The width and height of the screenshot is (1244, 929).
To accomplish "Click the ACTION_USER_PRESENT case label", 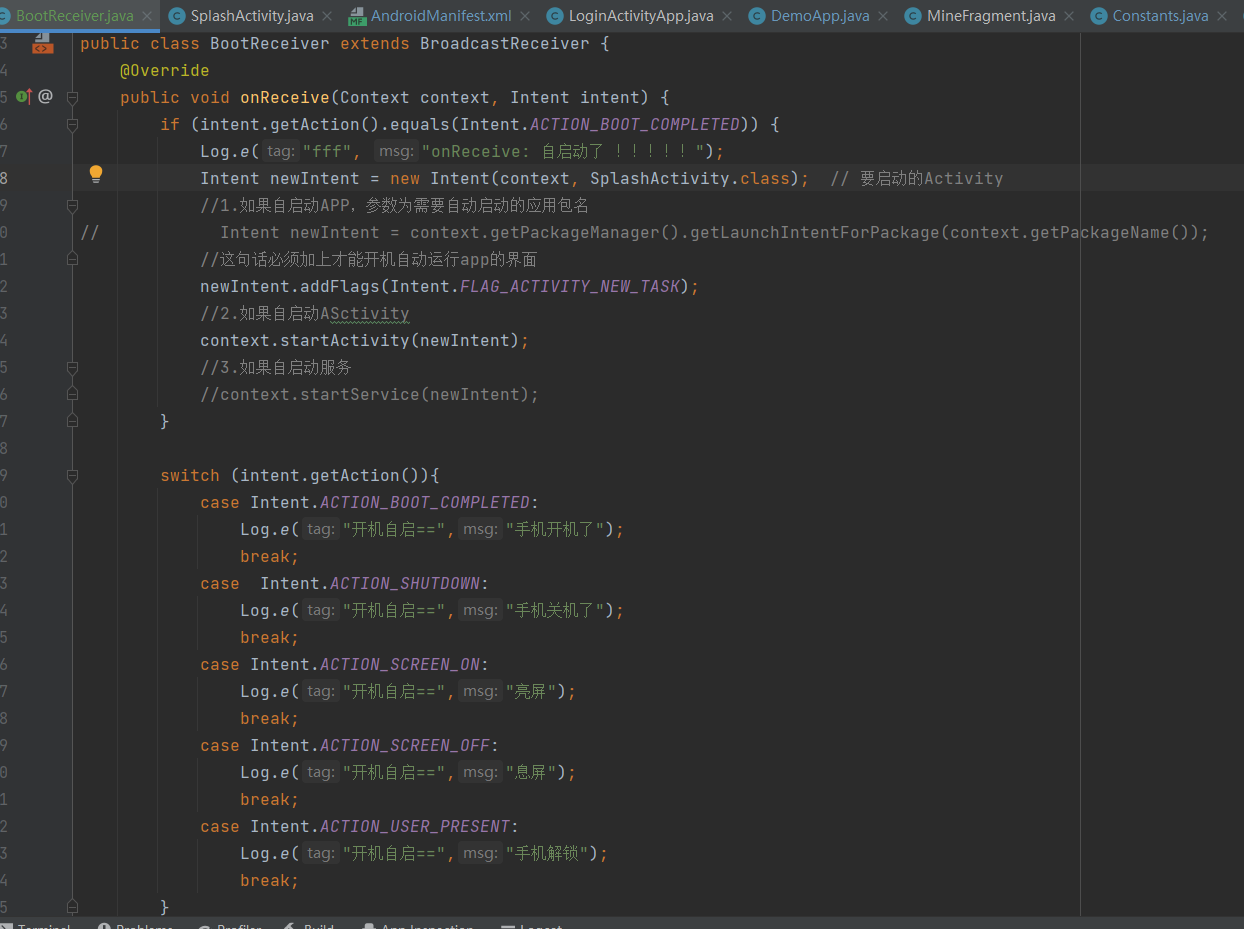I will point(415,827).
